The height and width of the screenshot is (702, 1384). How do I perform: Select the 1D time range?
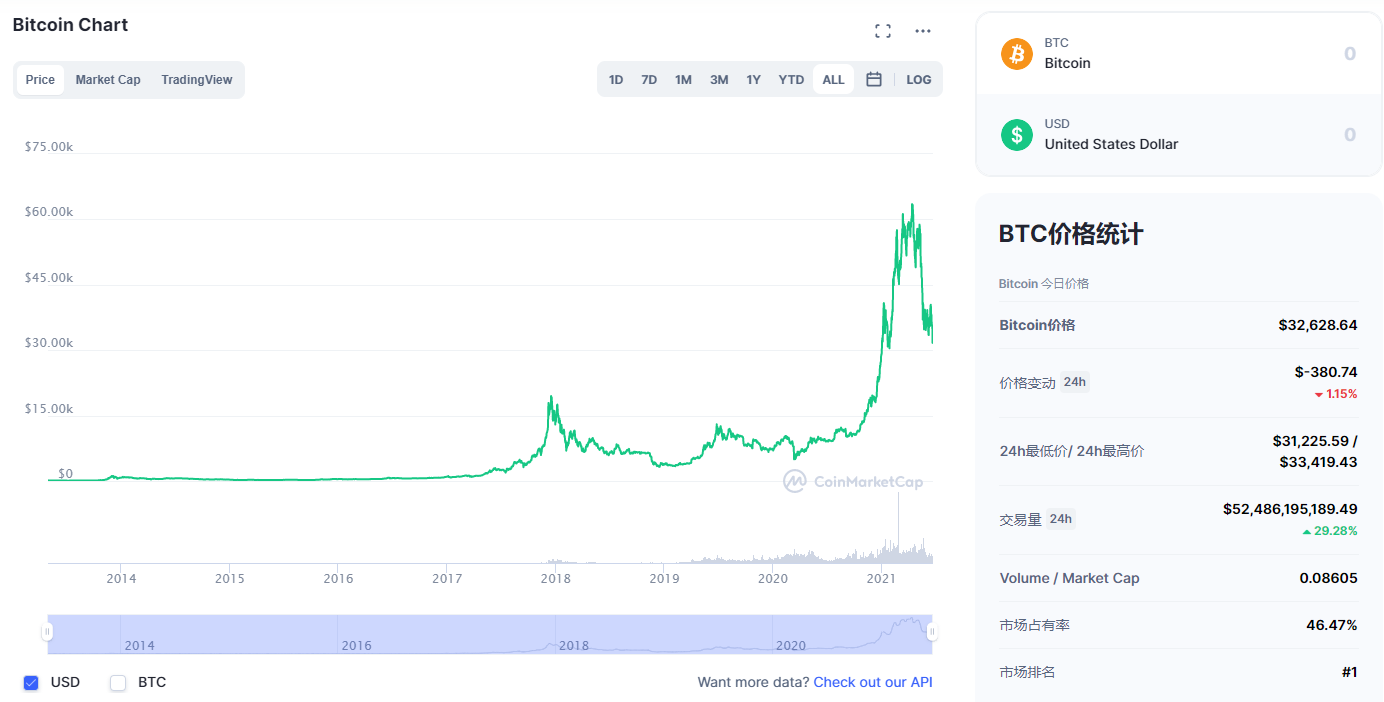click(616, 80)
